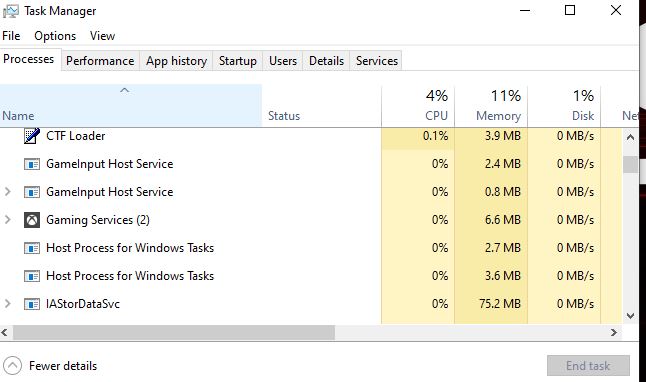Click icon of GameInput Host Service using 2.4 MB
Image resolution: width=646 pixels, height=382 pixels.
pos(32,164)
